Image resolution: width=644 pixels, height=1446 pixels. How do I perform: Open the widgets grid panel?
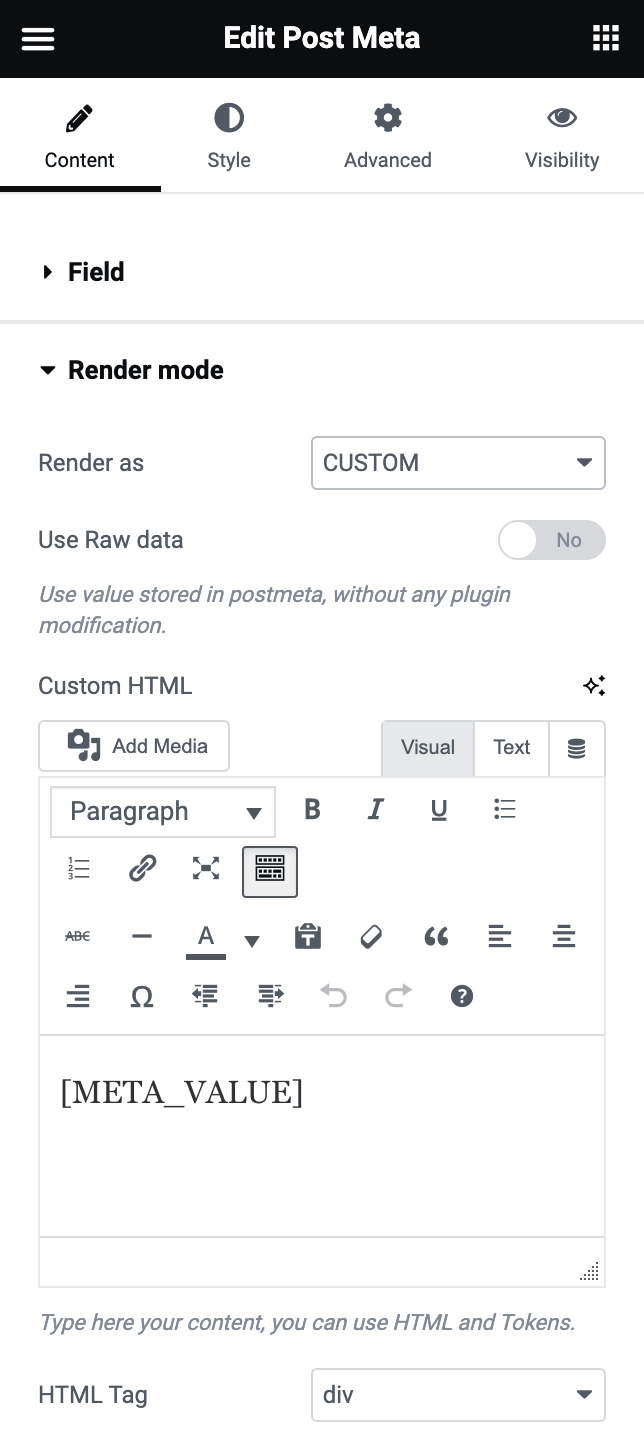(x=605, y=39)
